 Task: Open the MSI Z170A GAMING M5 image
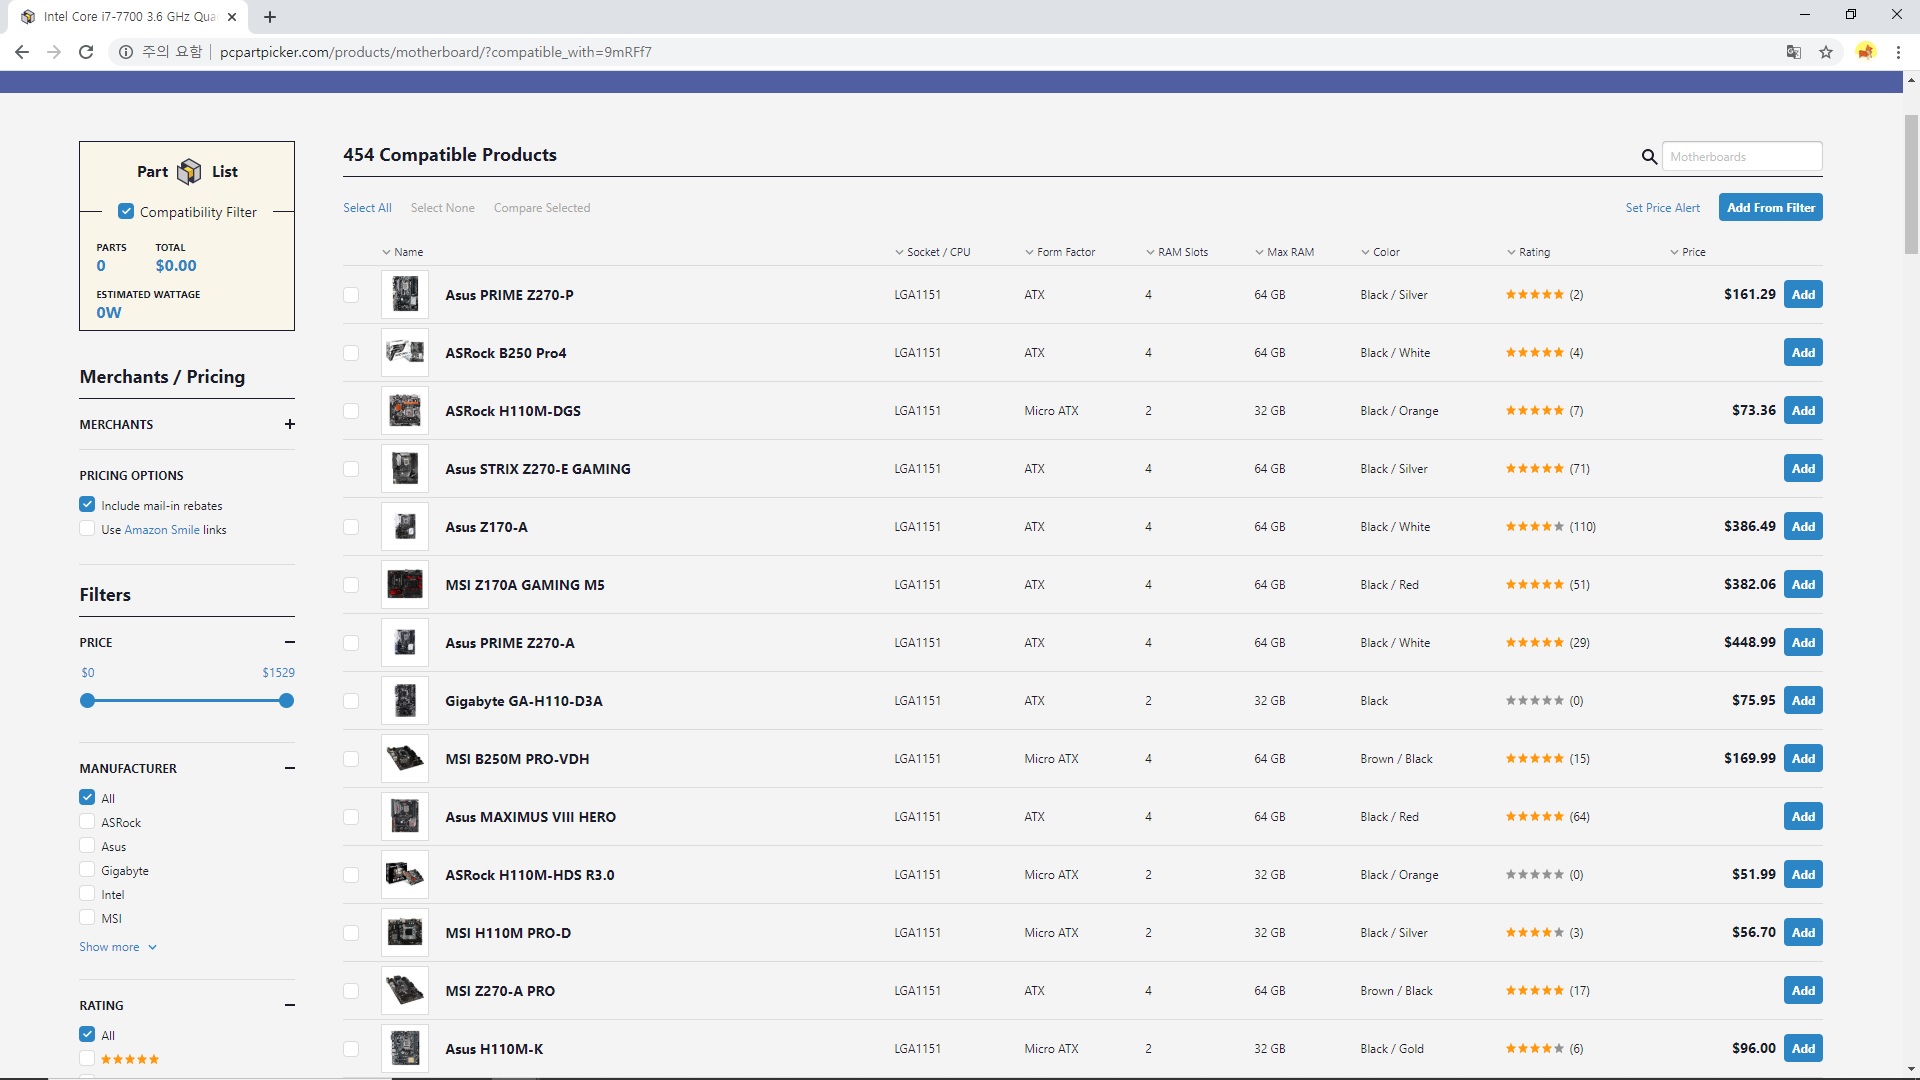(x=405, y=585)
